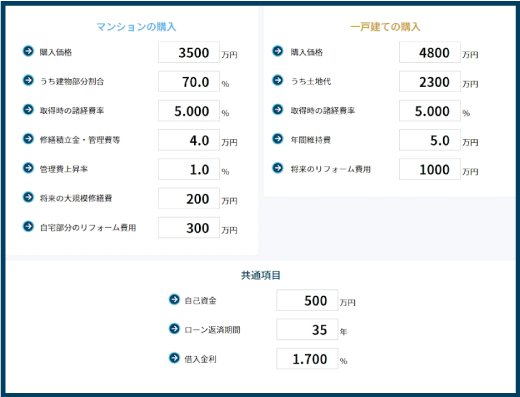This screenshot has height=397, width=520.
Task: Edit the 500 own funds field
Action: (307, 300)
